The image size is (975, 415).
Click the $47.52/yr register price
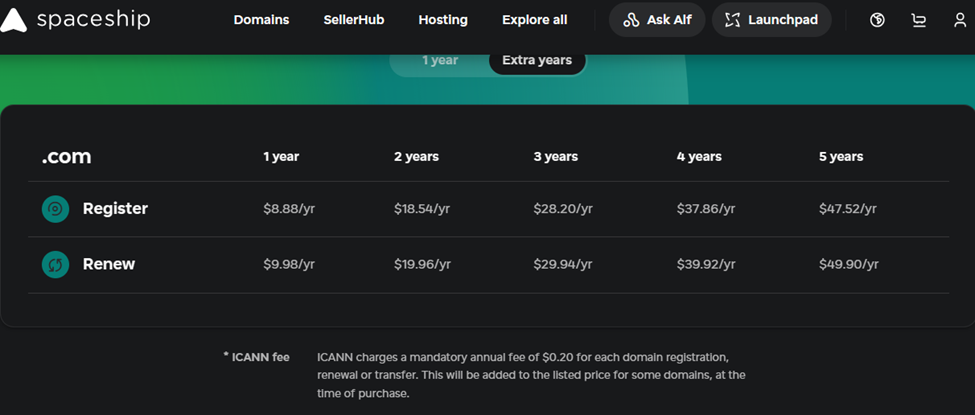[x=848, y=209]
